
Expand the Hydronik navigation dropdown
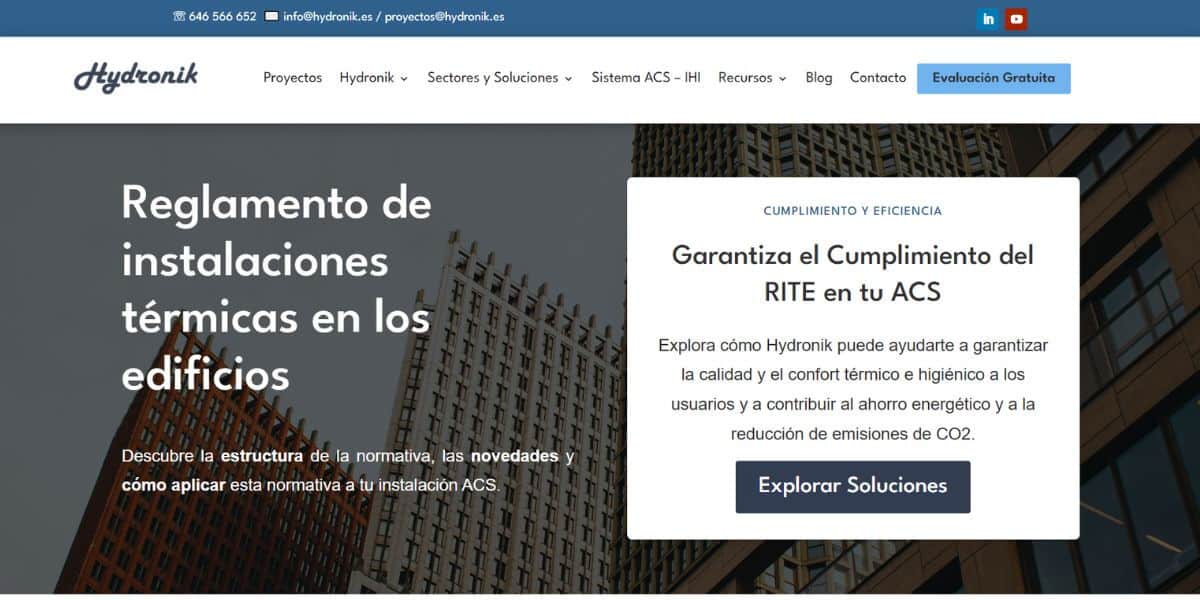click(373, 77)
